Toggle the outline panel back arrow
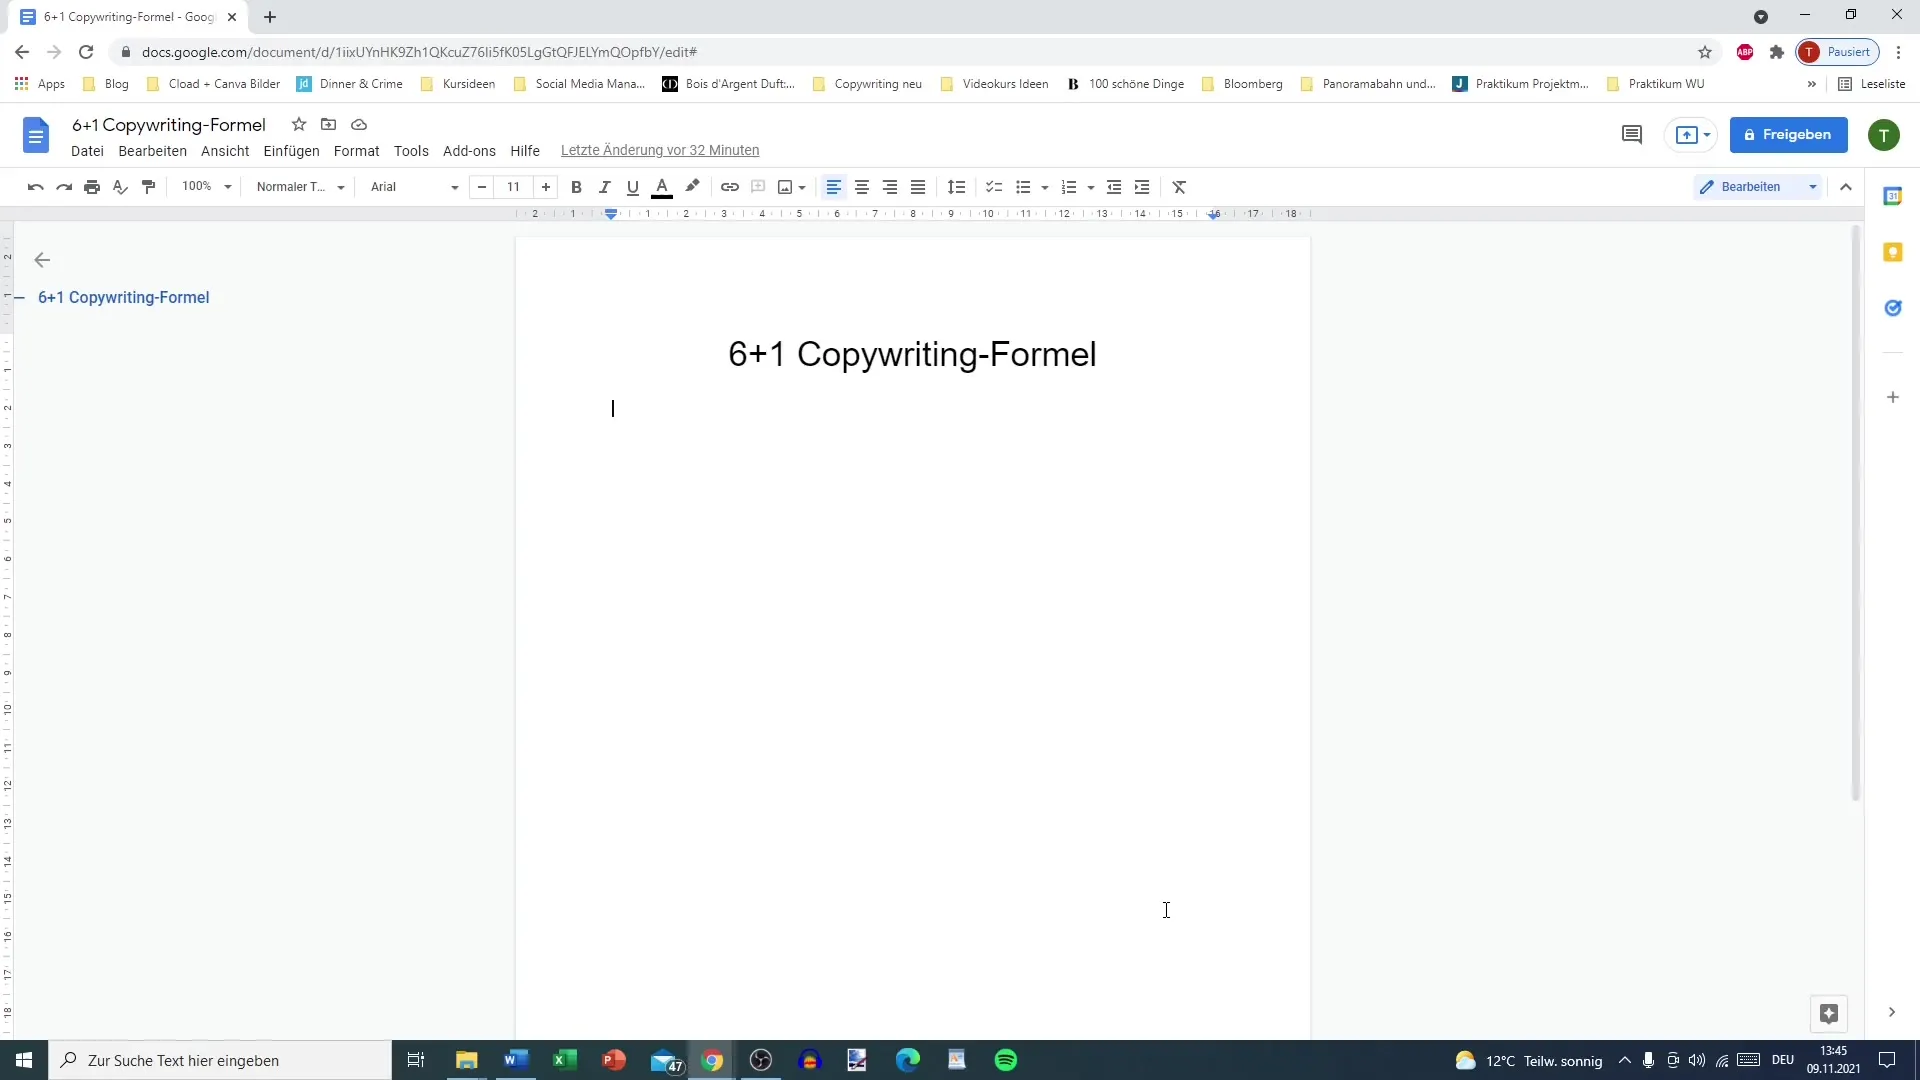1920x1080 pixels. (41, 260)
